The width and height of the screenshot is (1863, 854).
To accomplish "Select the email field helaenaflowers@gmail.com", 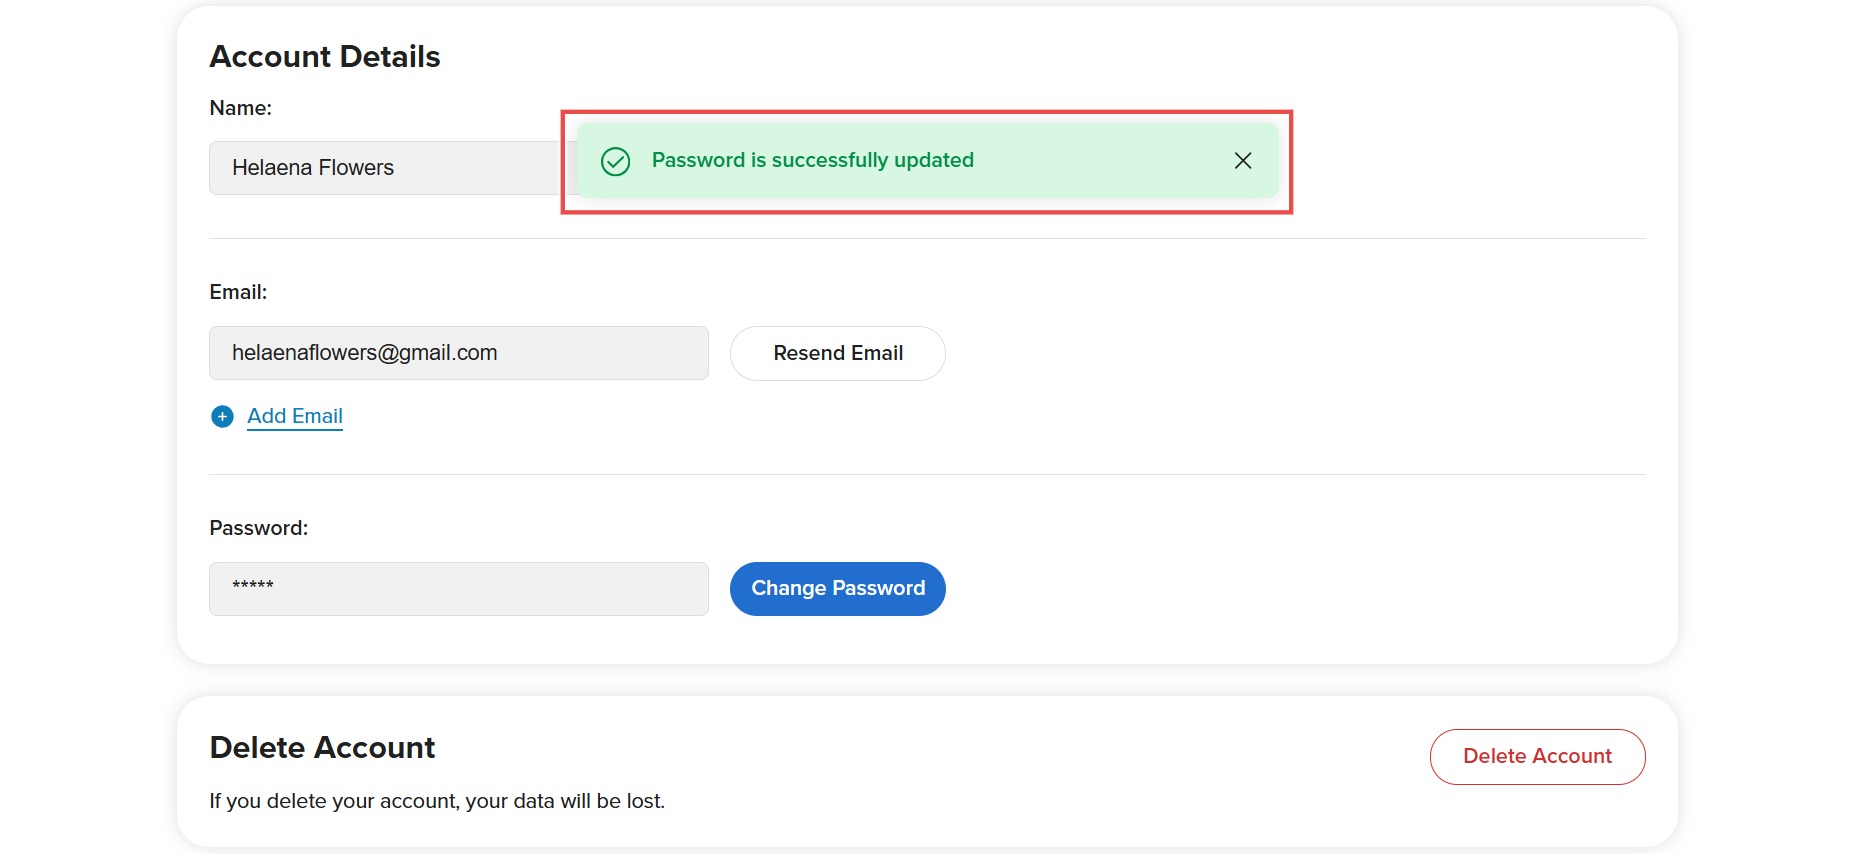I will [x=459, y=353].
